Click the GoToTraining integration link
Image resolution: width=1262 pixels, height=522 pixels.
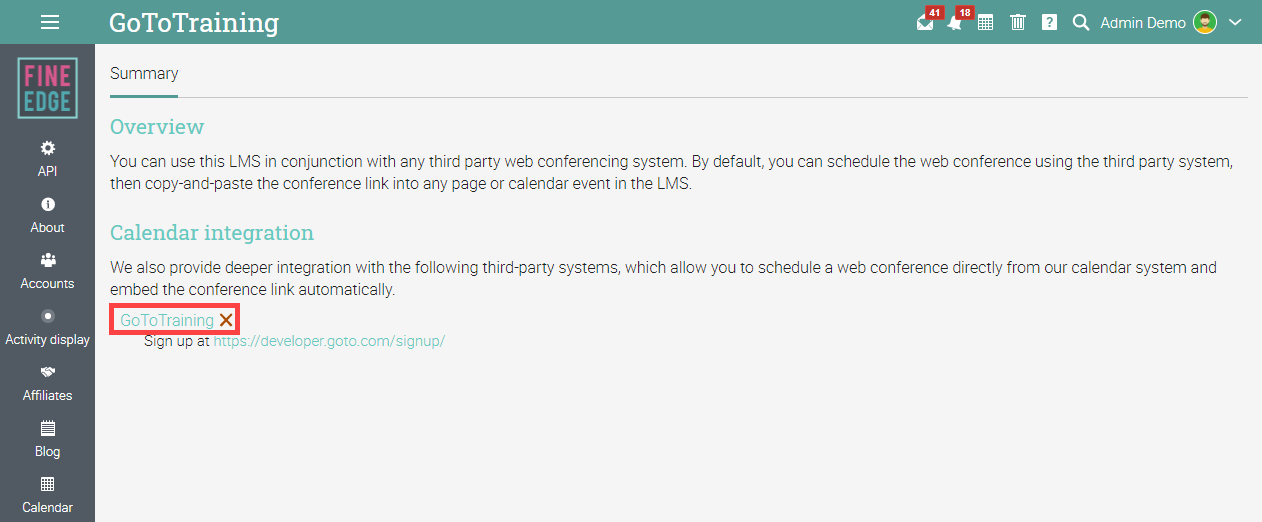pyautogui.click(x=167, y=320)
